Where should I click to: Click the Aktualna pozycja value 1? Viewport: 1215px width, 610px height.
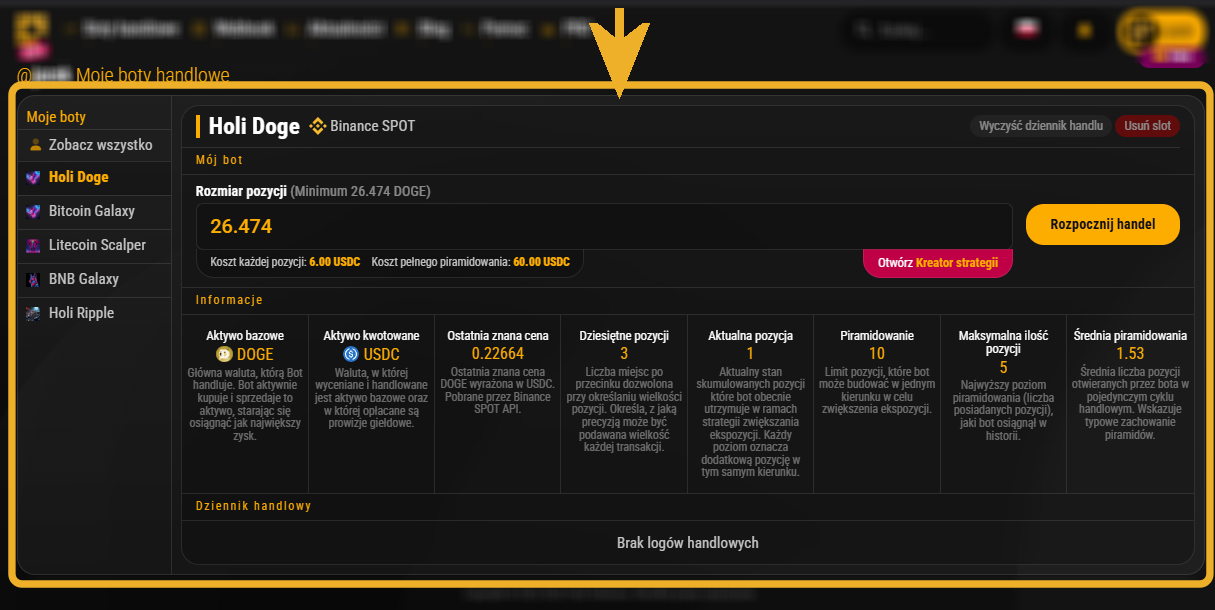[751, 354]
